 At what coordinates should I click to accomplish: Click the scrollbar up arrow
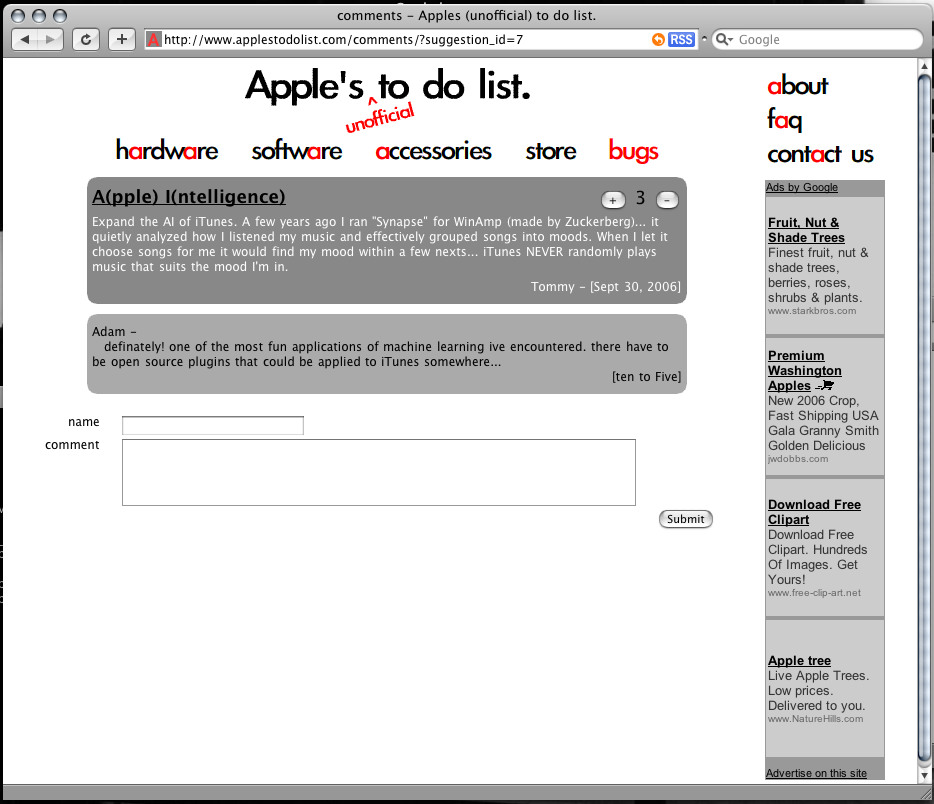tap(924, 66)
